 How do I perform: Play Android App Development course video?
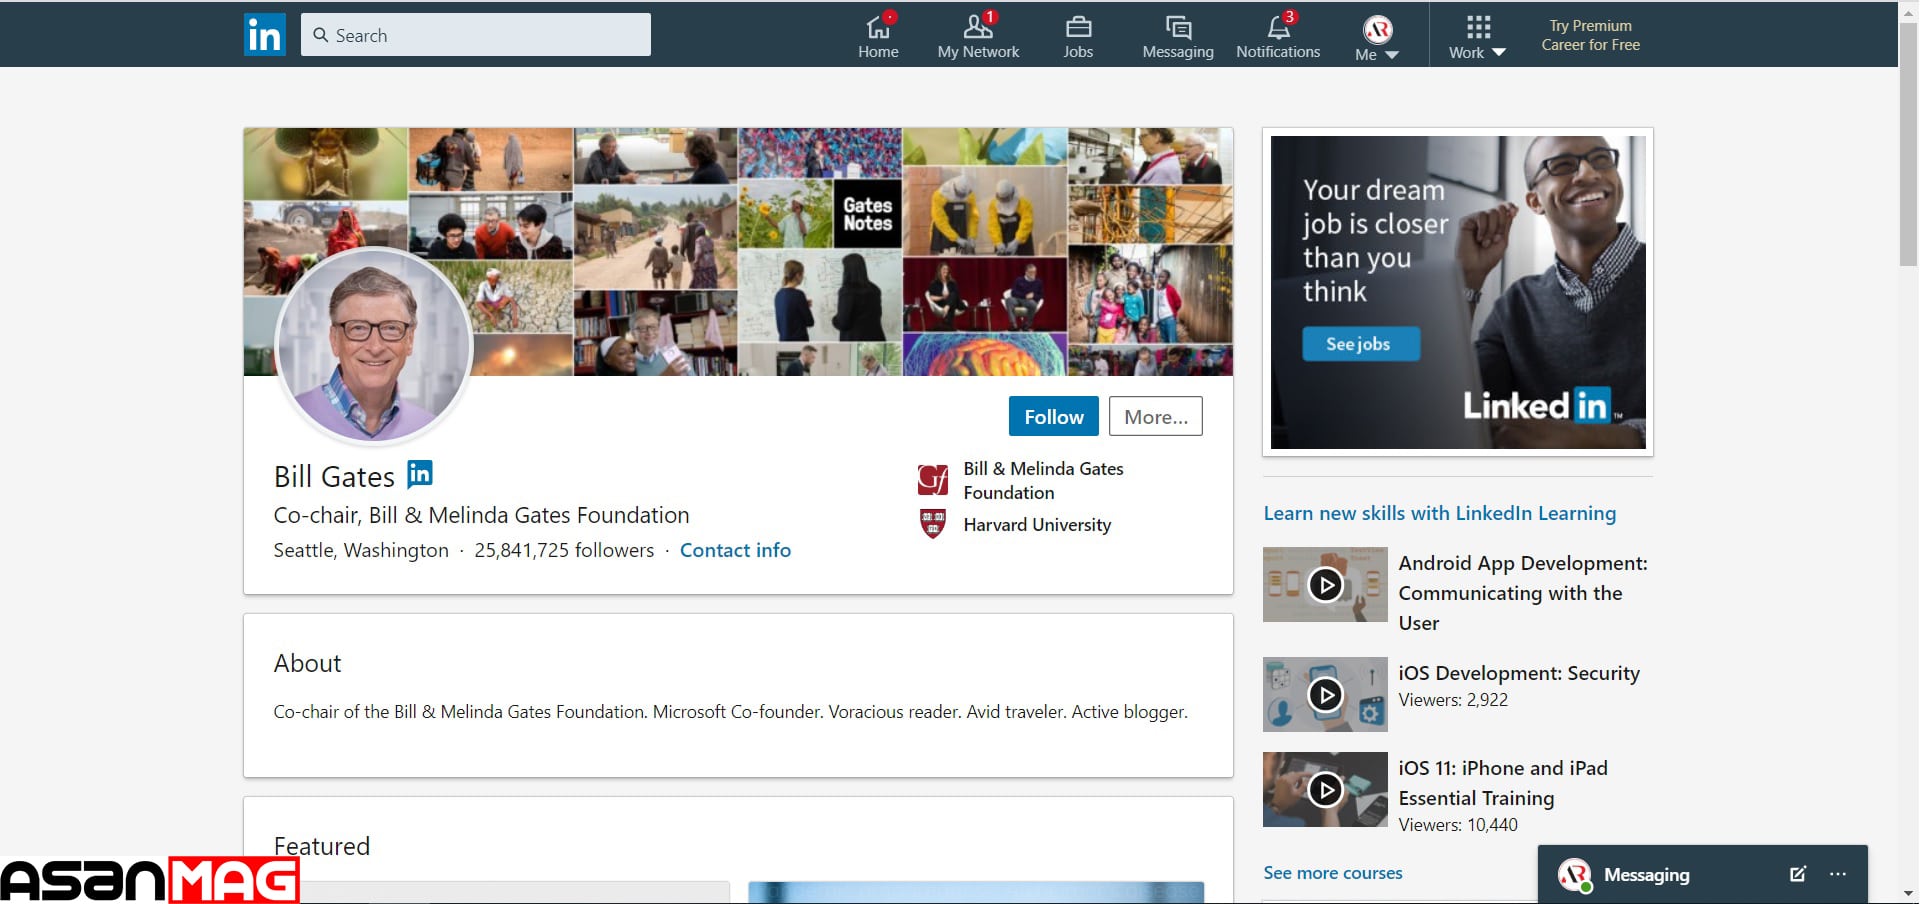[x=1325, y=584]
